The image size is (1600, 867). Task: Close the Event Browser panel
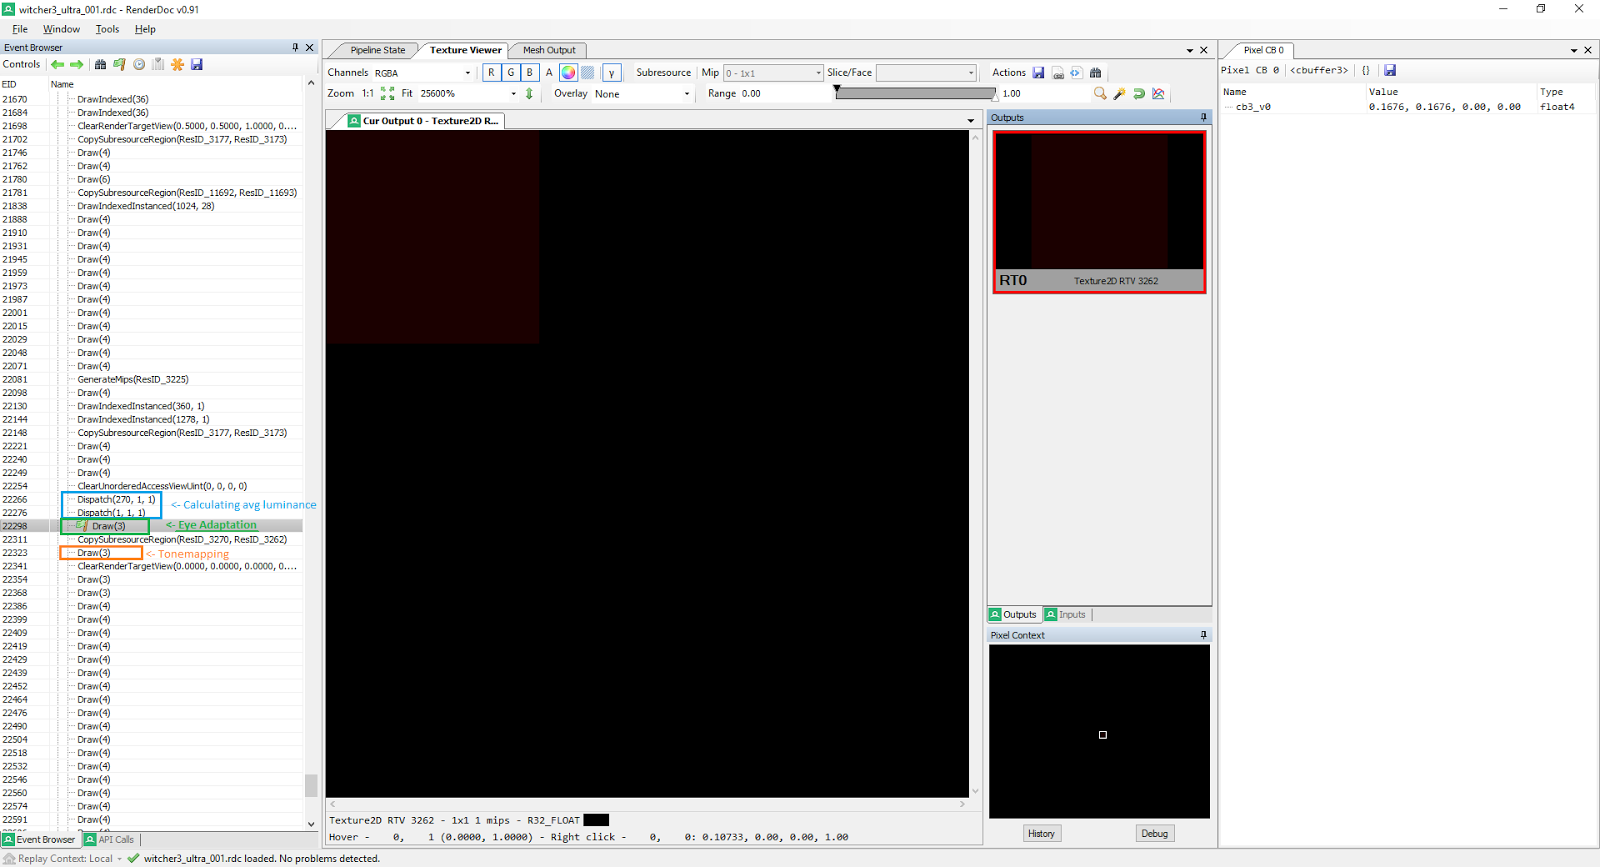point(310,47)
